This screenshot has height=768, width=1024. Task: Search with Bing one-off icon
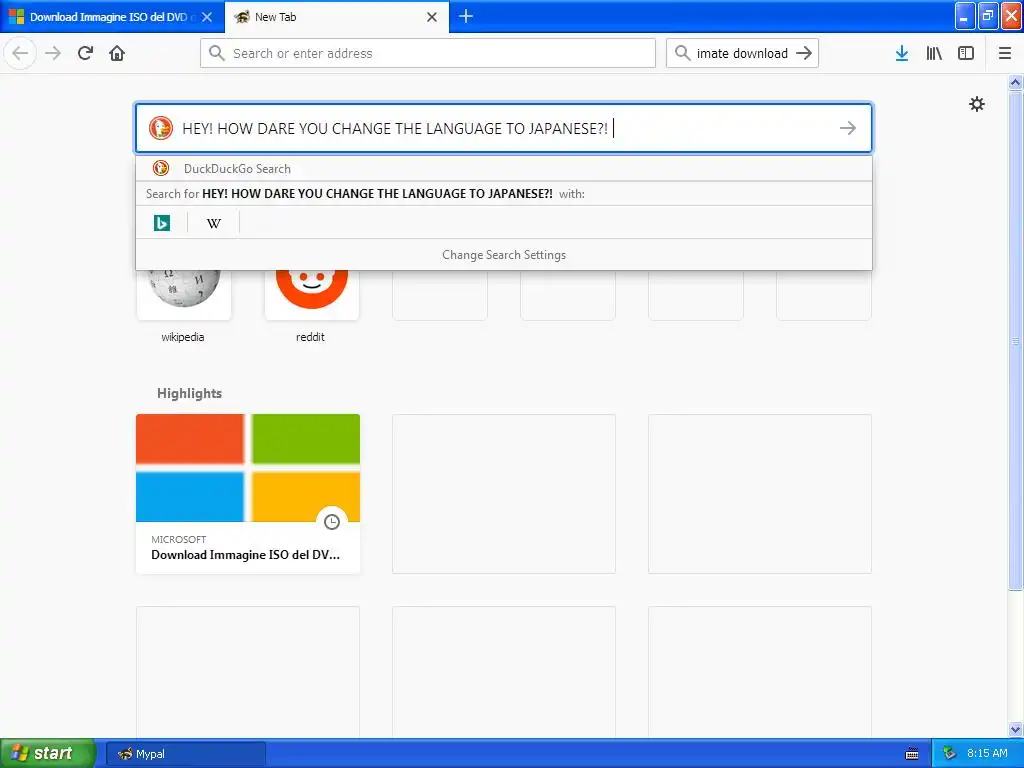(x=161, y=223)
